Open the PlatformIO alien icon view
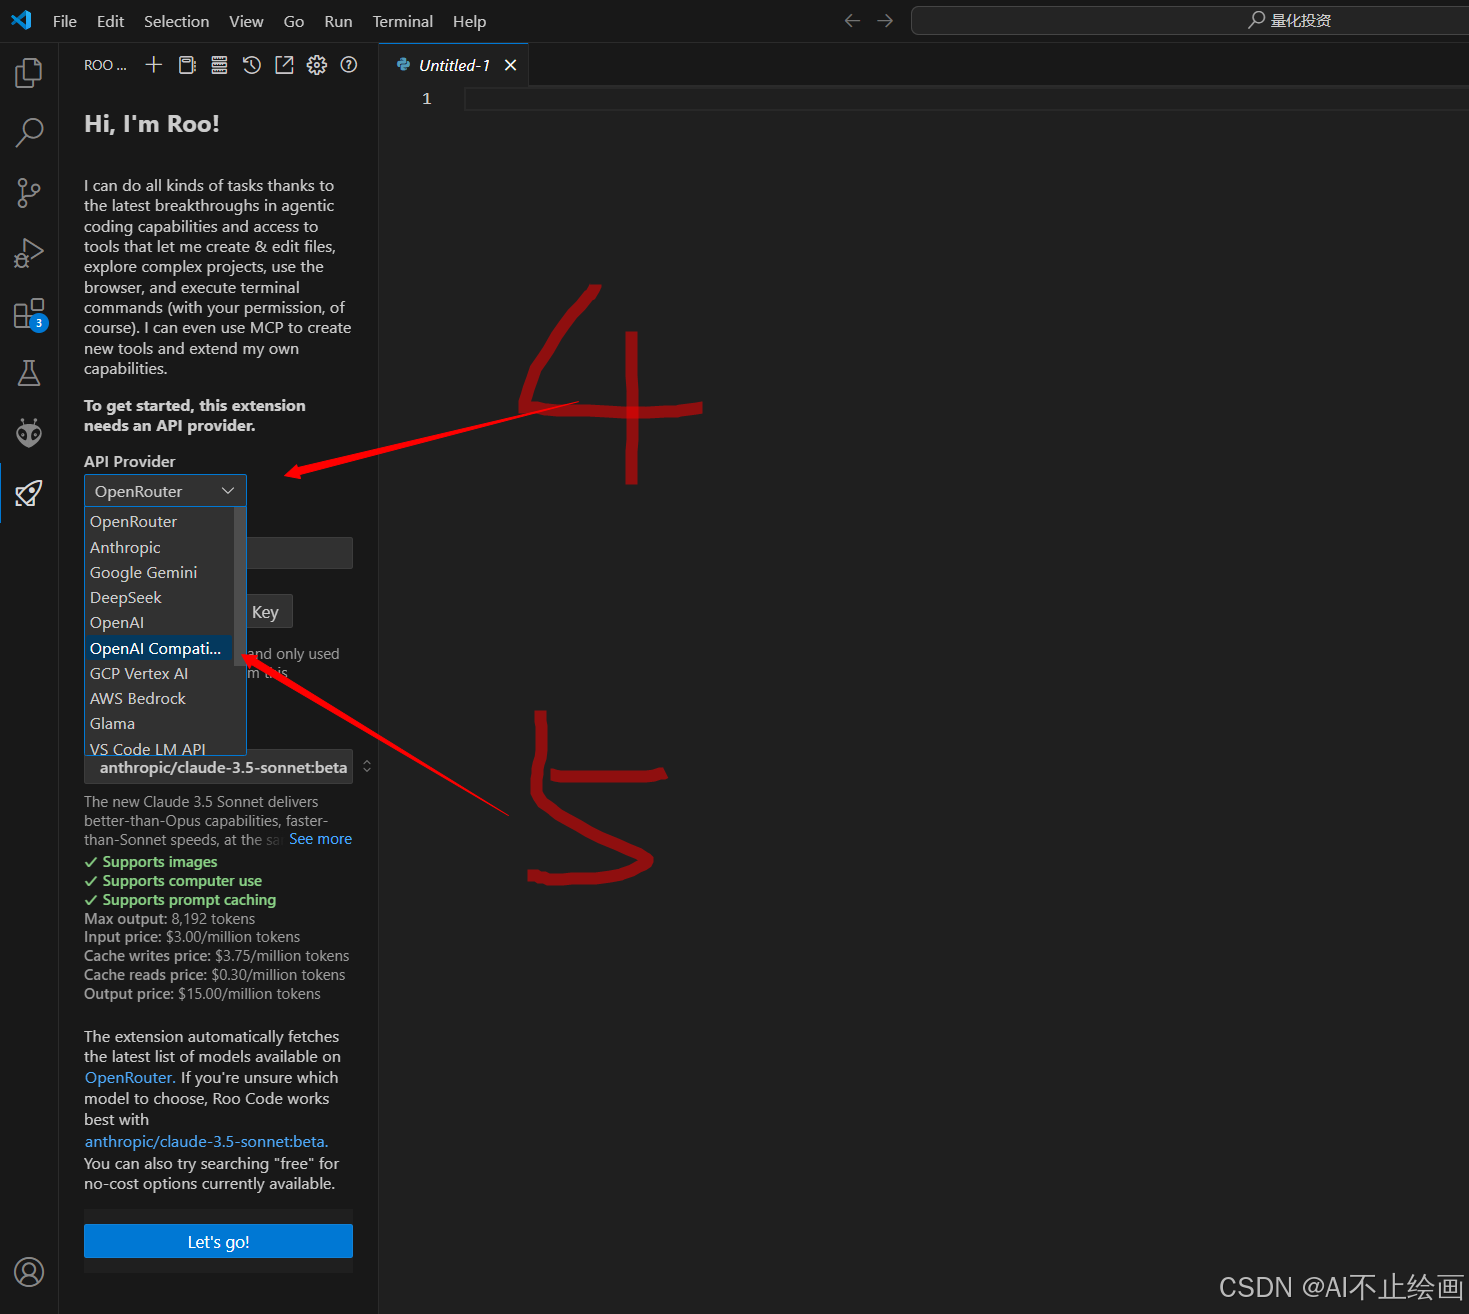The width and height of the screenshot is (1469, 1314). pyautogui.click(x=29, y=433)
